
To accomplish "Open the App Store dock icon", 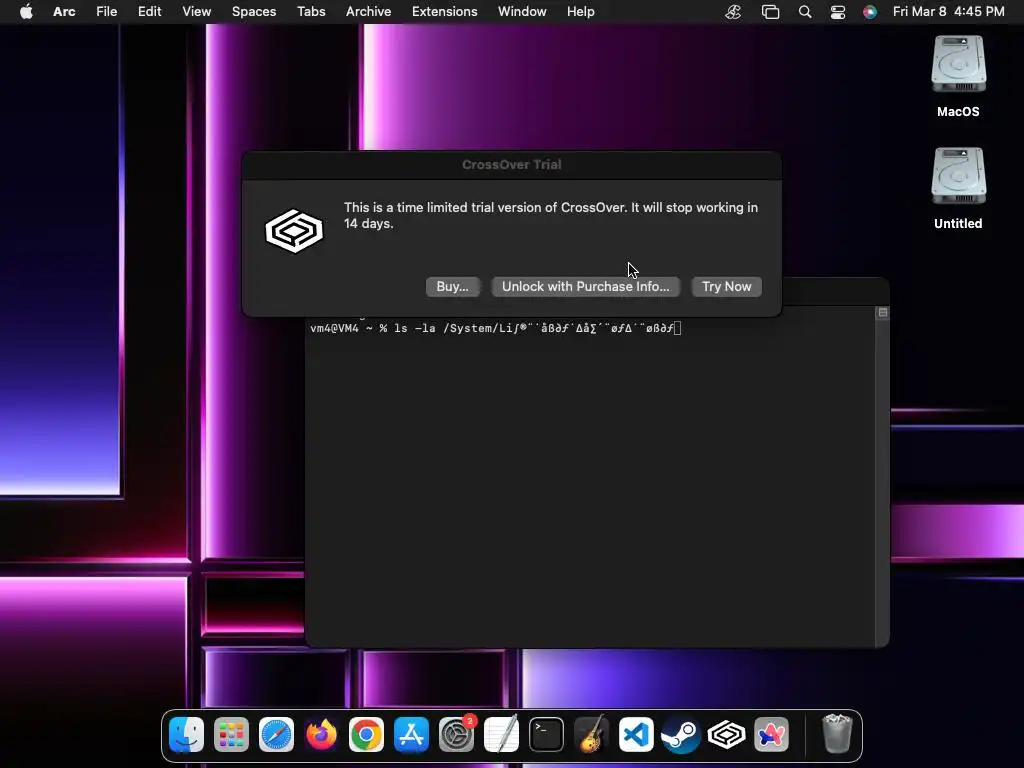I will pos(411,735).
